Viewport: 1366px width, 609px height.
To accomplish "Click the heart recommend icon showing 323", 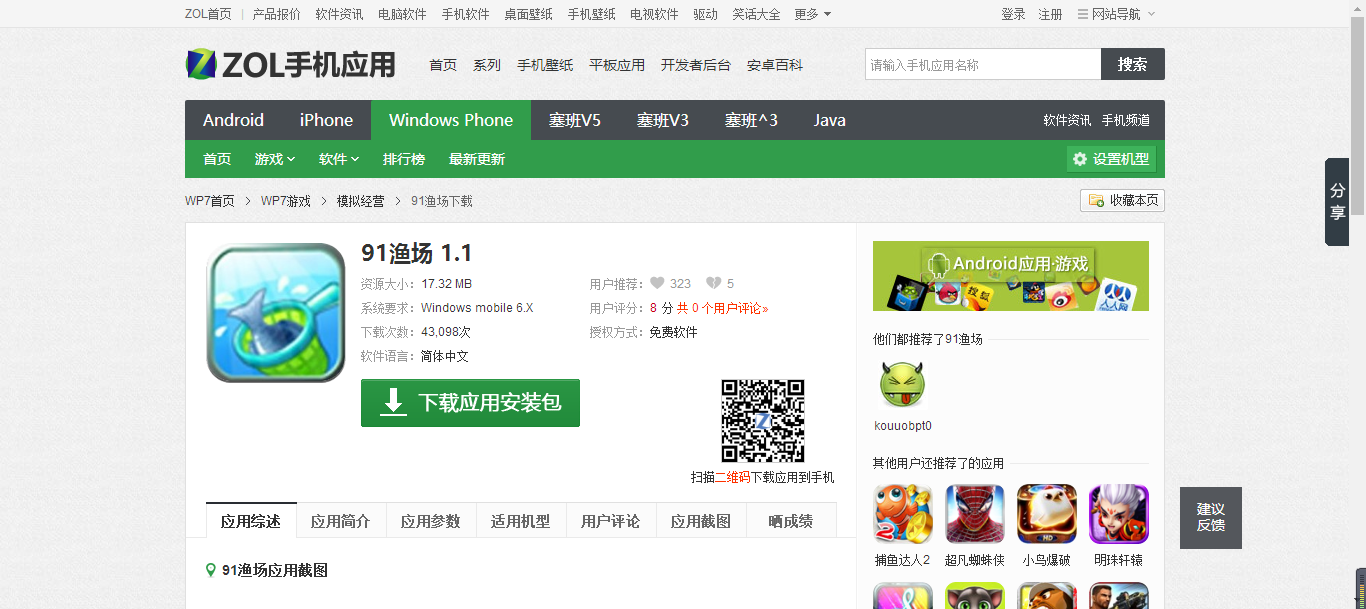I will (x=657, y=283).
